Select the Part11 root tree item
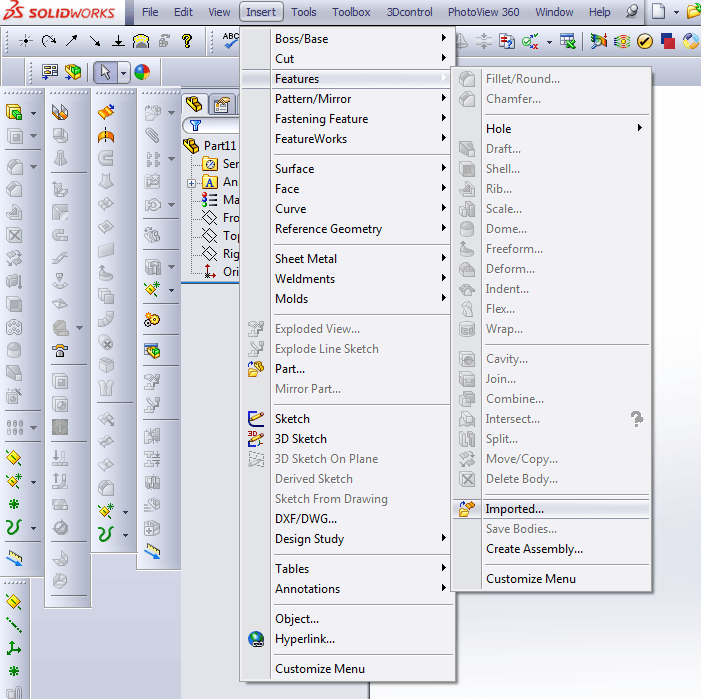 [210, 146]
